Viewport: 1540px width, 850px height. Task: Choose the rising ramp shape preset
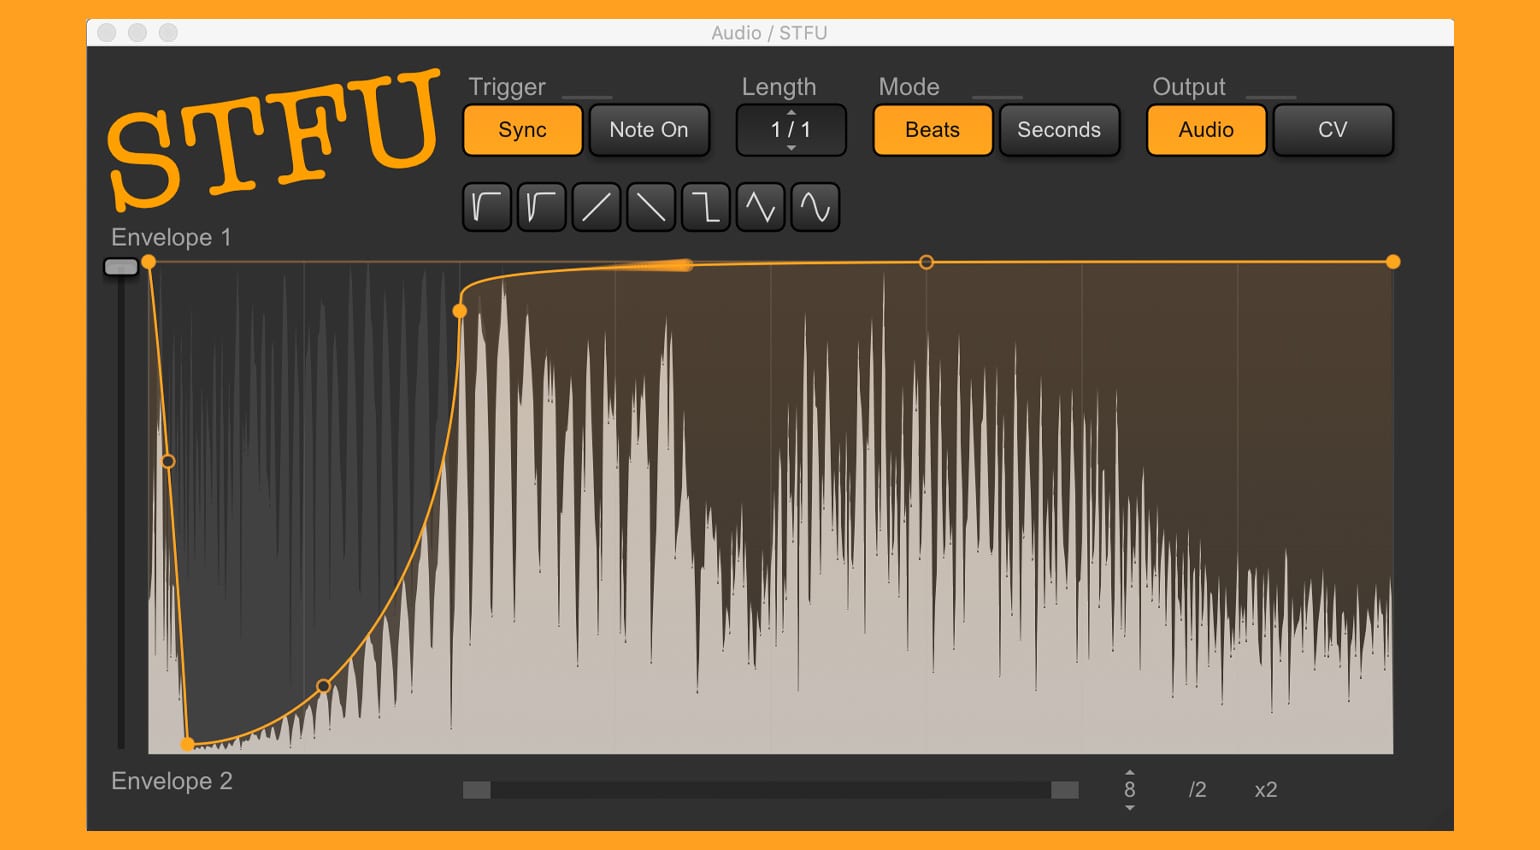click(596, 207)
